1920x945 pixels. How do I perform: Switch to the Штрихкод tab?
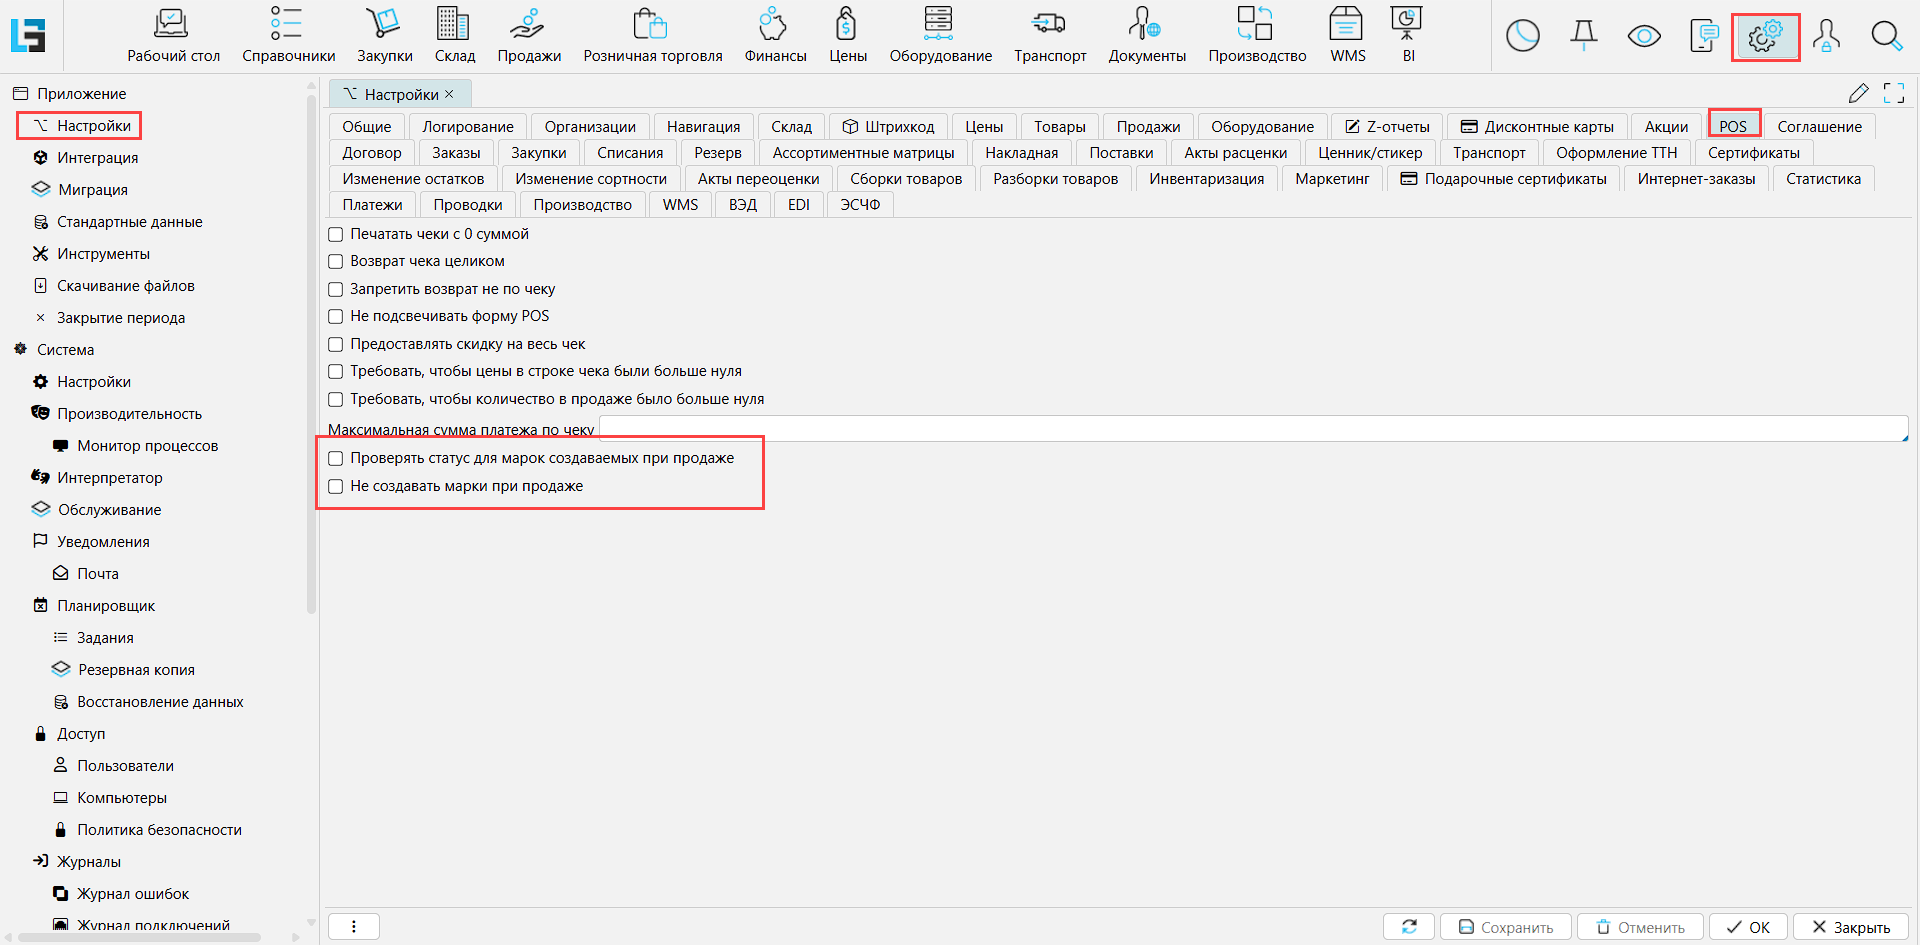888,127
